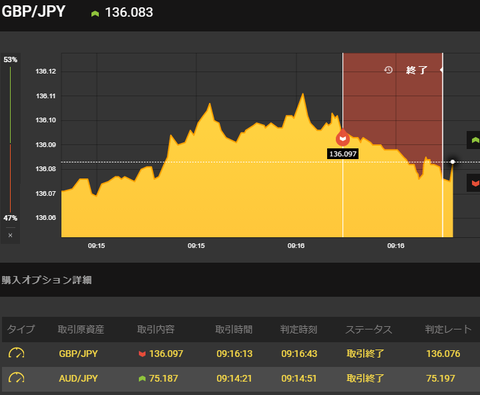
Task: Click the 53% trader sentiment bar
Action: click(10, 105)
